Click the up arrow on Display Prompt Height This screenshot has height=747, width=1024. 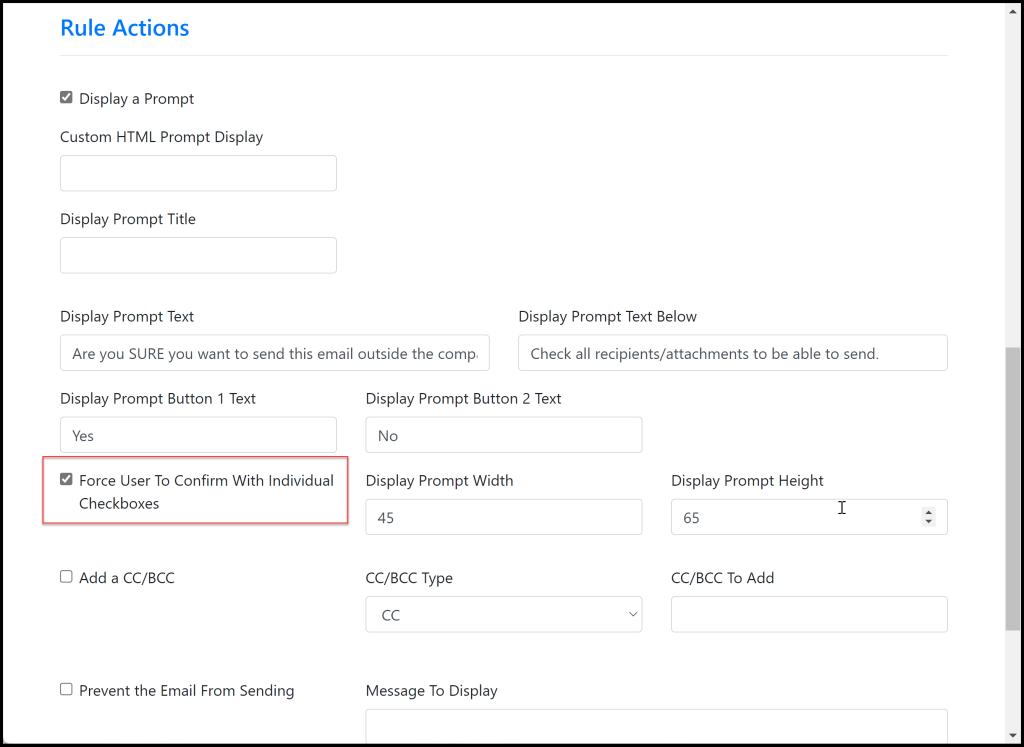click(928, 511)
